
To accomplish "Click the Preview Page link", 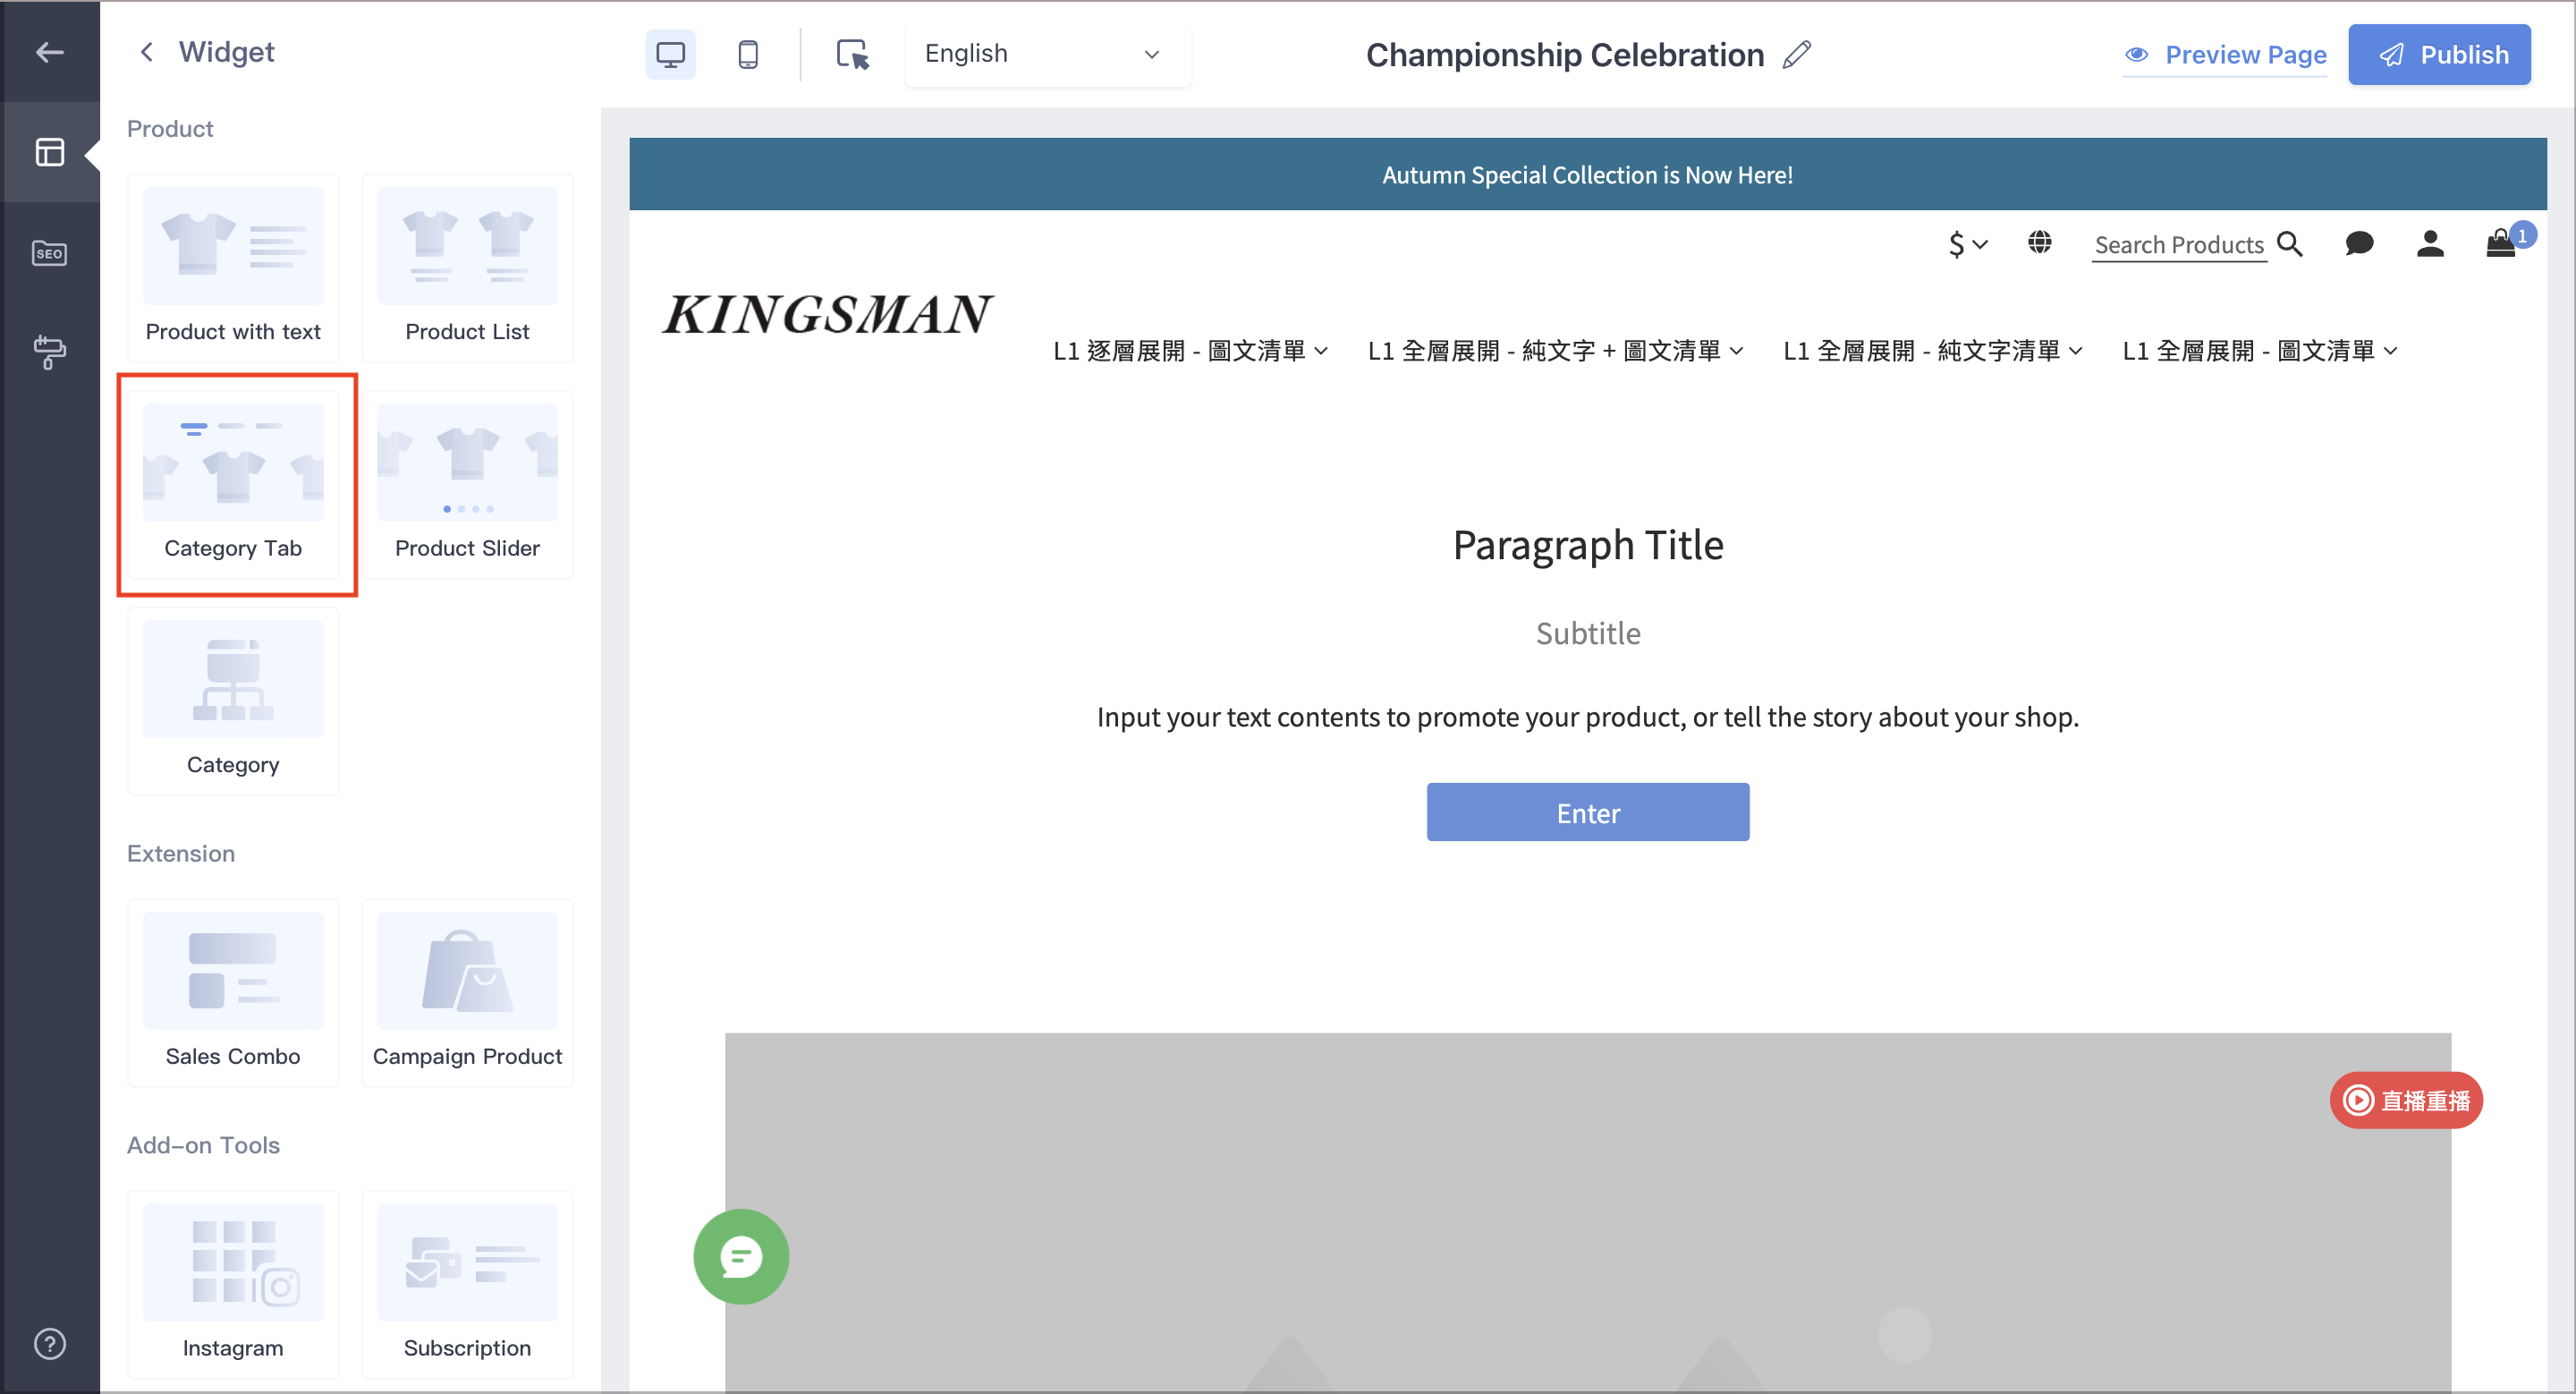I will tap(2226, 55).
